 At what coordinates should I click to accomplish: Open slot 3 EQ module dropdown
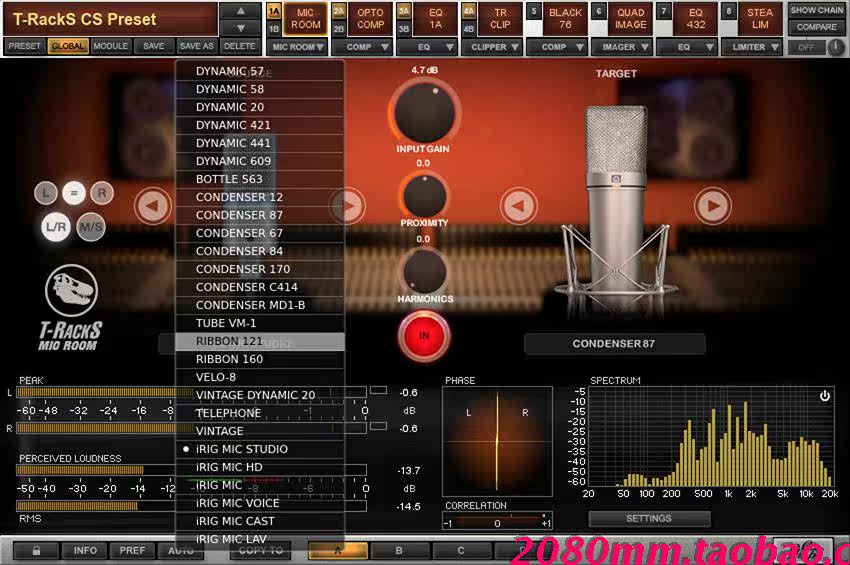click(x=428, y=47)
